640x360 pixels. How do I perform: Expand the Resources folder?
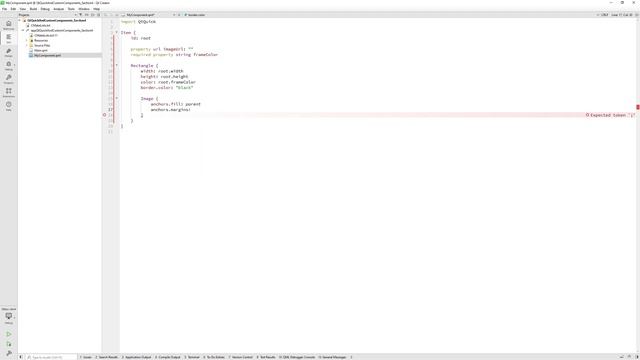pos(27,40)
